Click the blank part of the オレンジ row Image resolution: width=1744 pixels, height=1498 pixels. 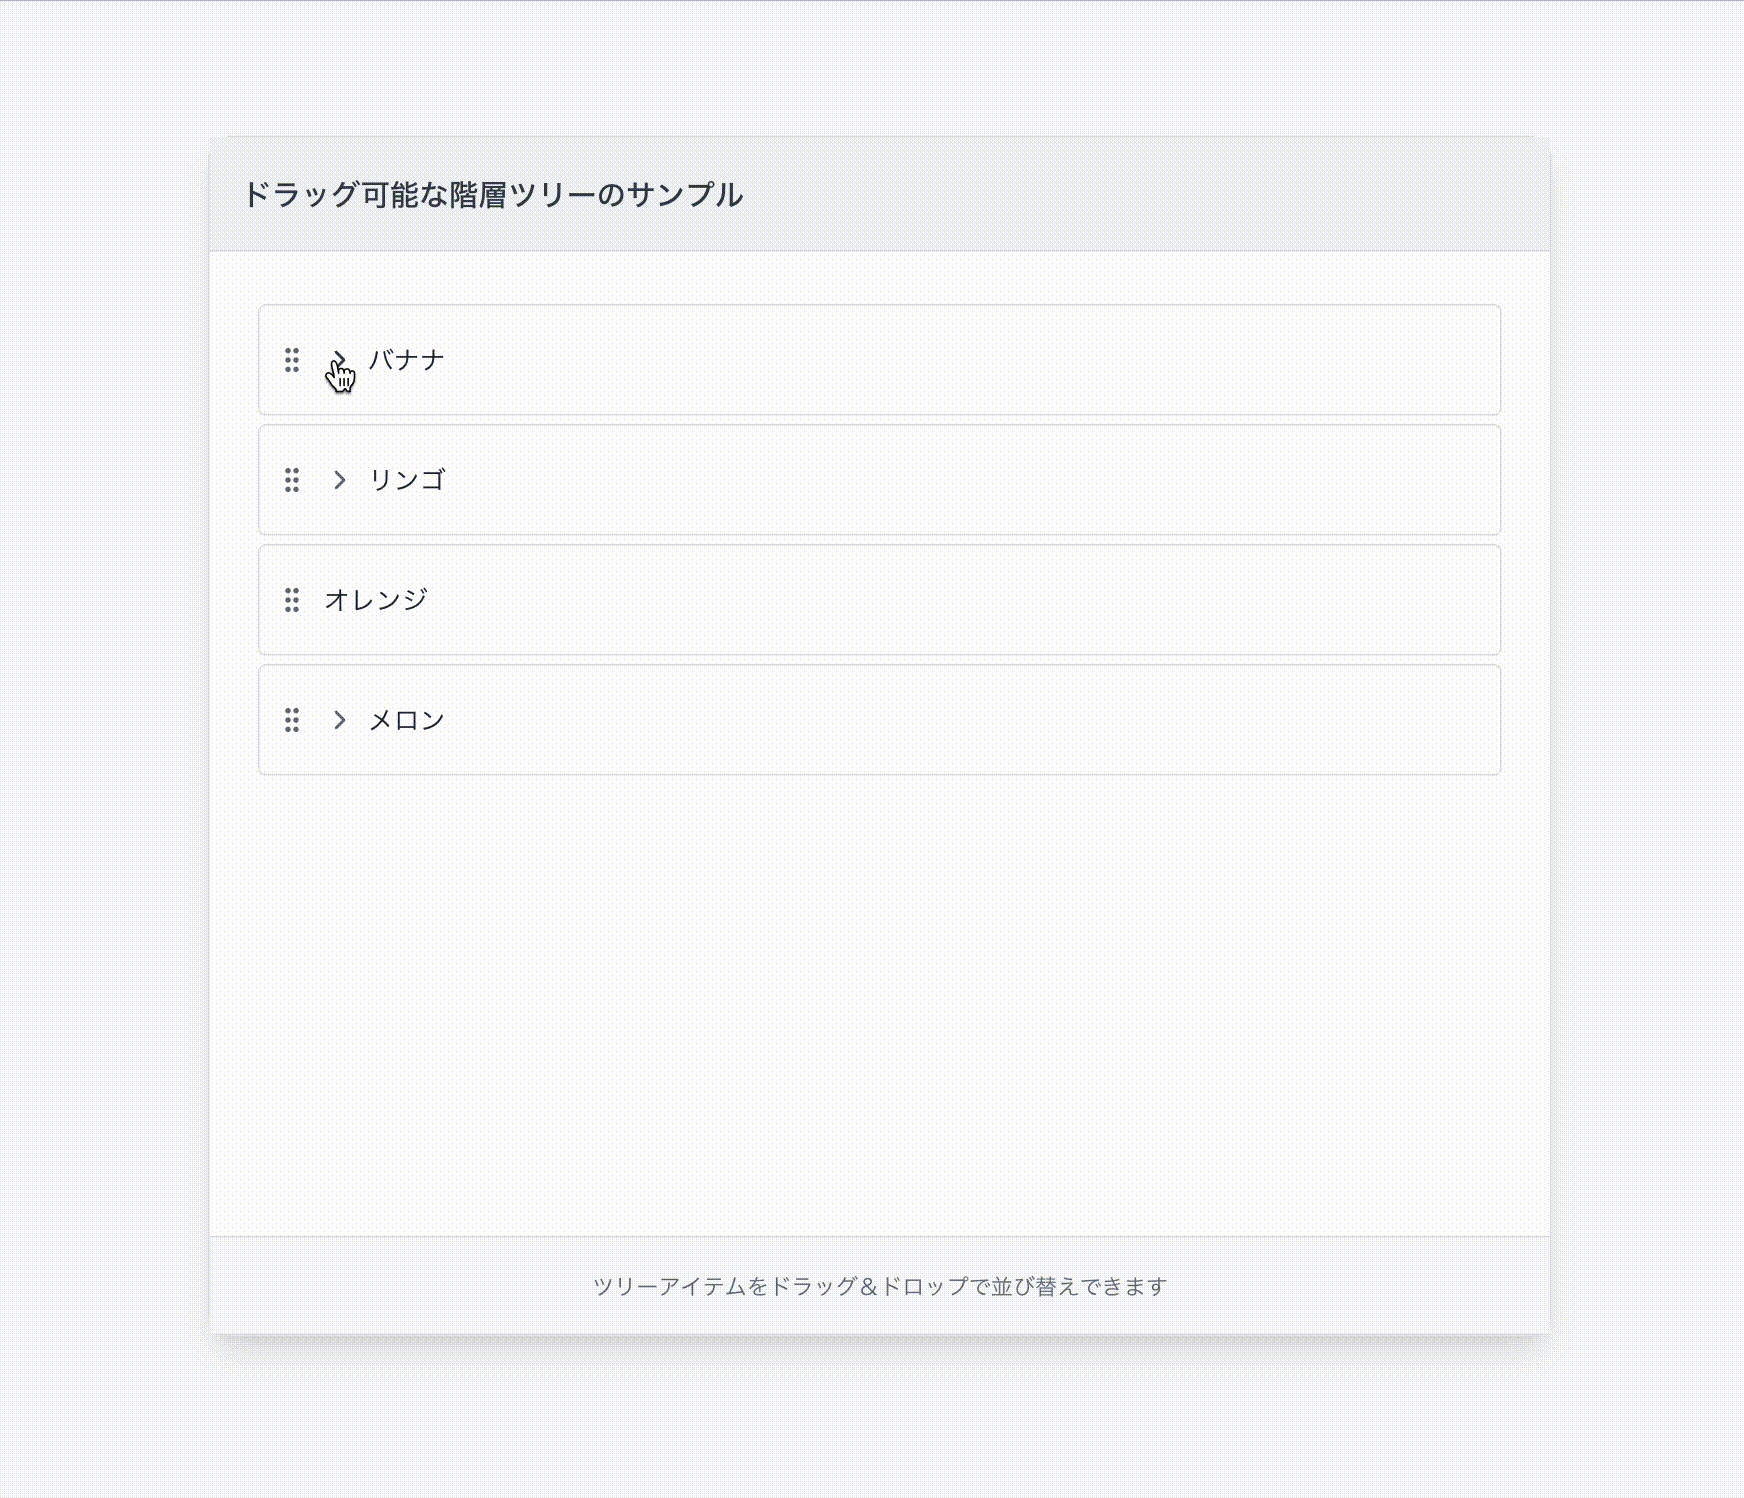[960, 600]
